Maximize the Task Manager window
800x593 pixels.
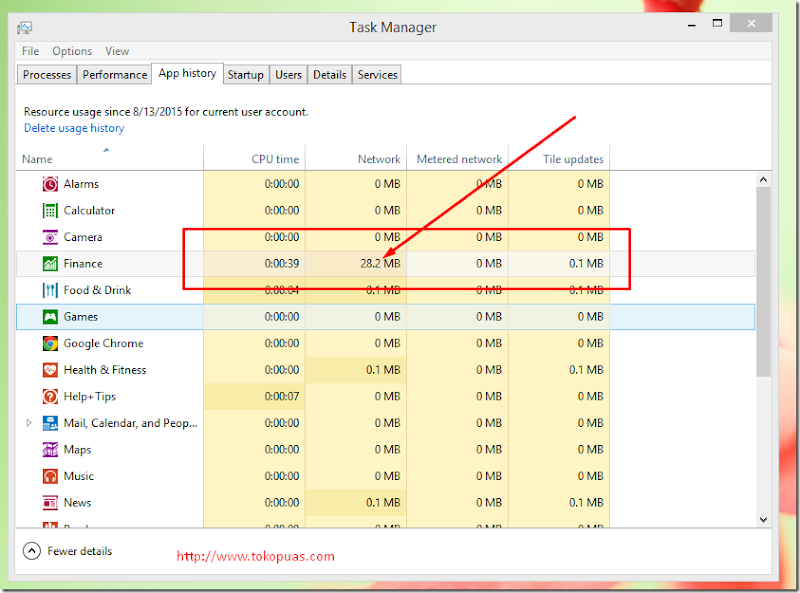[717, 23]
